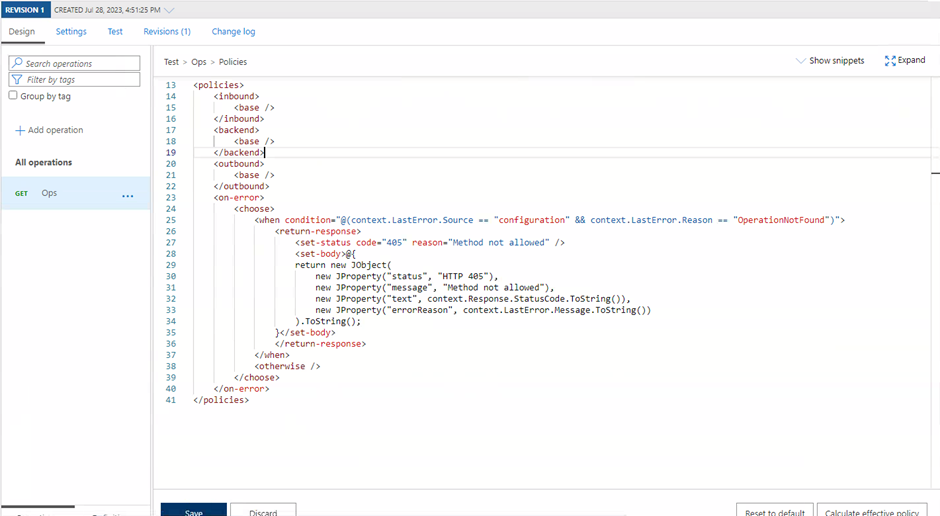Open the Ops operation ellipsis menu
The image size is (940, 516).
tap(128, 196)
